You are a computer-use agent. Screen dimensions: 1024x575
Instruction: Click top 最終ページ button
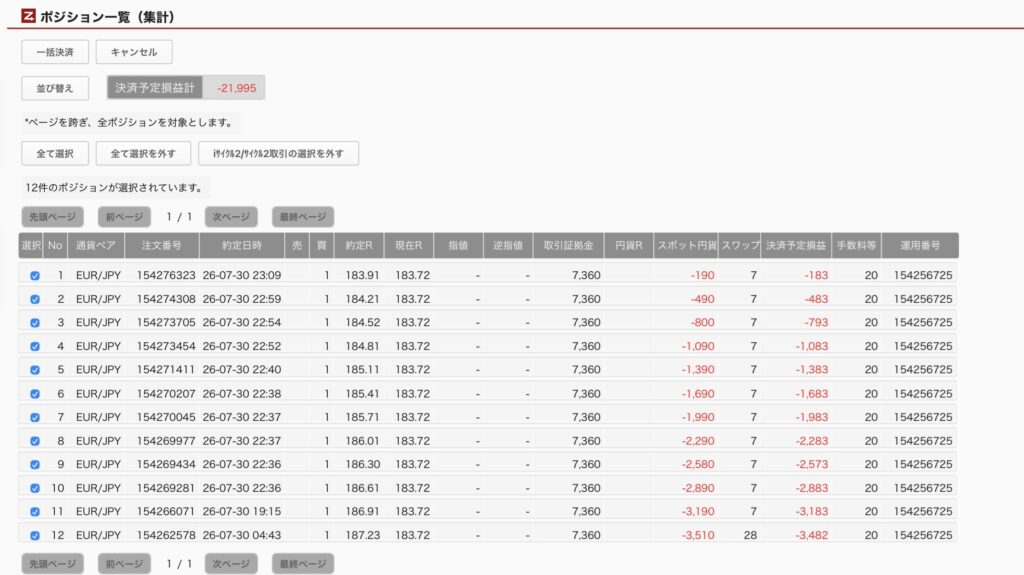point(303,217)
